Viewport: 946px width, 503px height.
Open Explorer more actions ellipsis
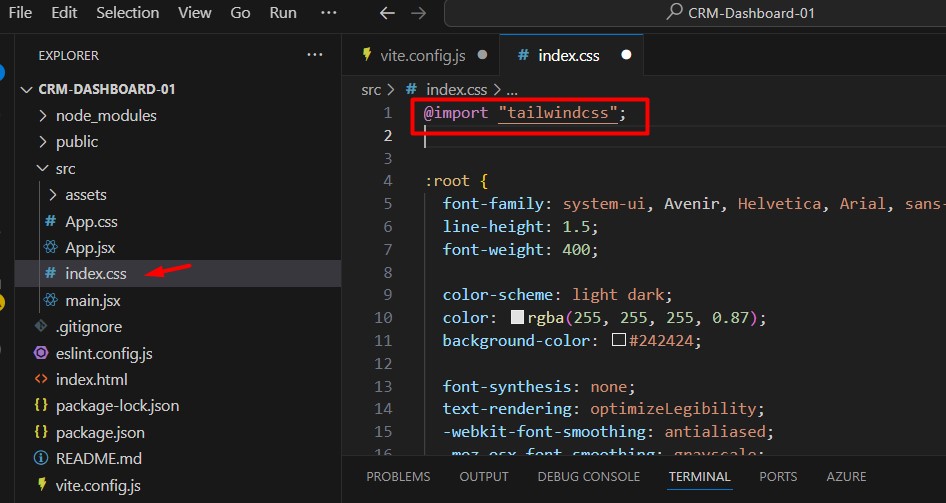(315, 55)
